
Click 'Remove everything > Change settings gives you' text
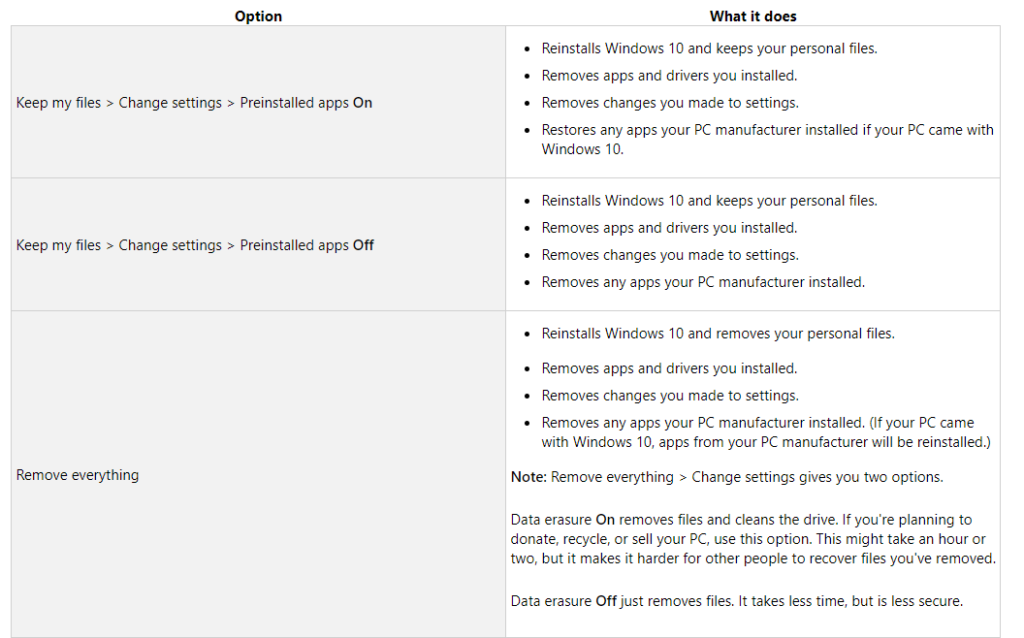coord(747,477)
